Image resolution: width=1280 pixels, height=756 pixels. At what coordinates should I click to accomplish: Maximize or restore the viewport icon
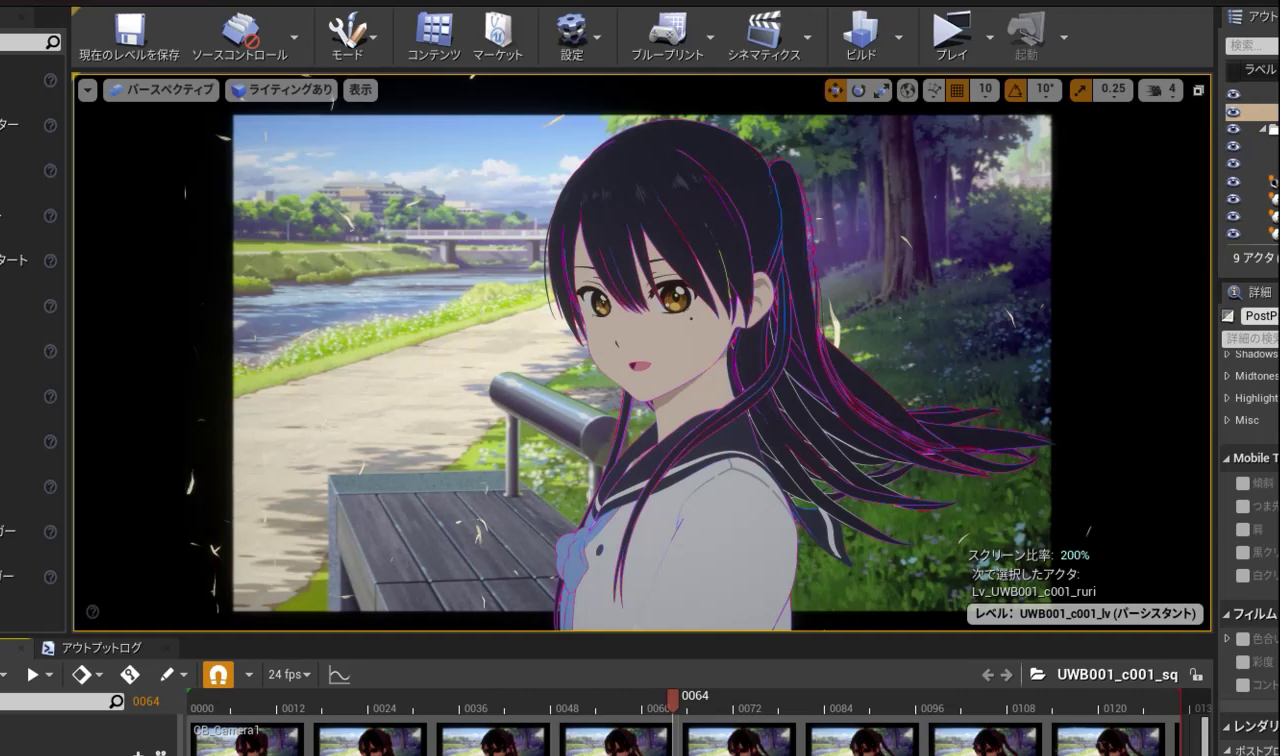coord(1198,90)
